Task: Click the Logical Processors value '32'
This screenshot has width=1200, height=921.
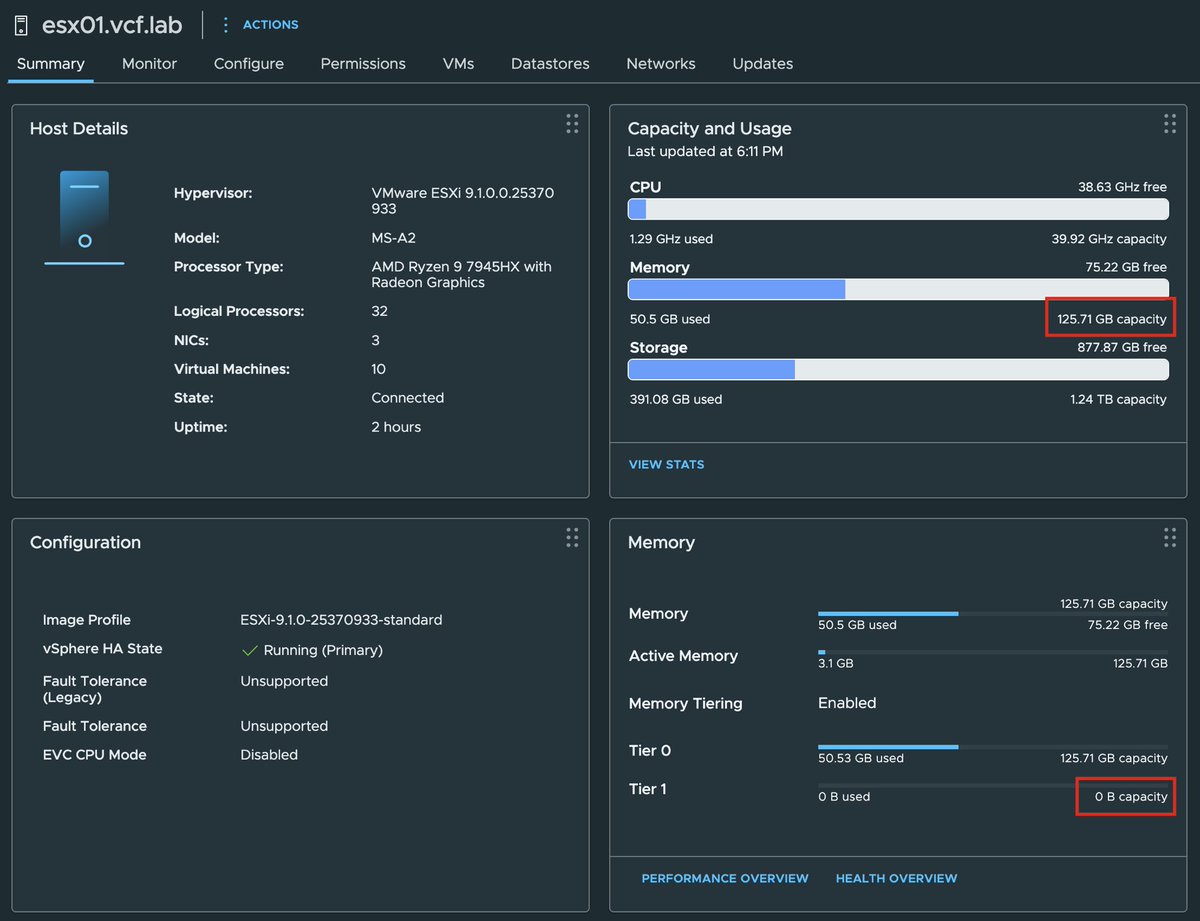Action: coord(379,311)
